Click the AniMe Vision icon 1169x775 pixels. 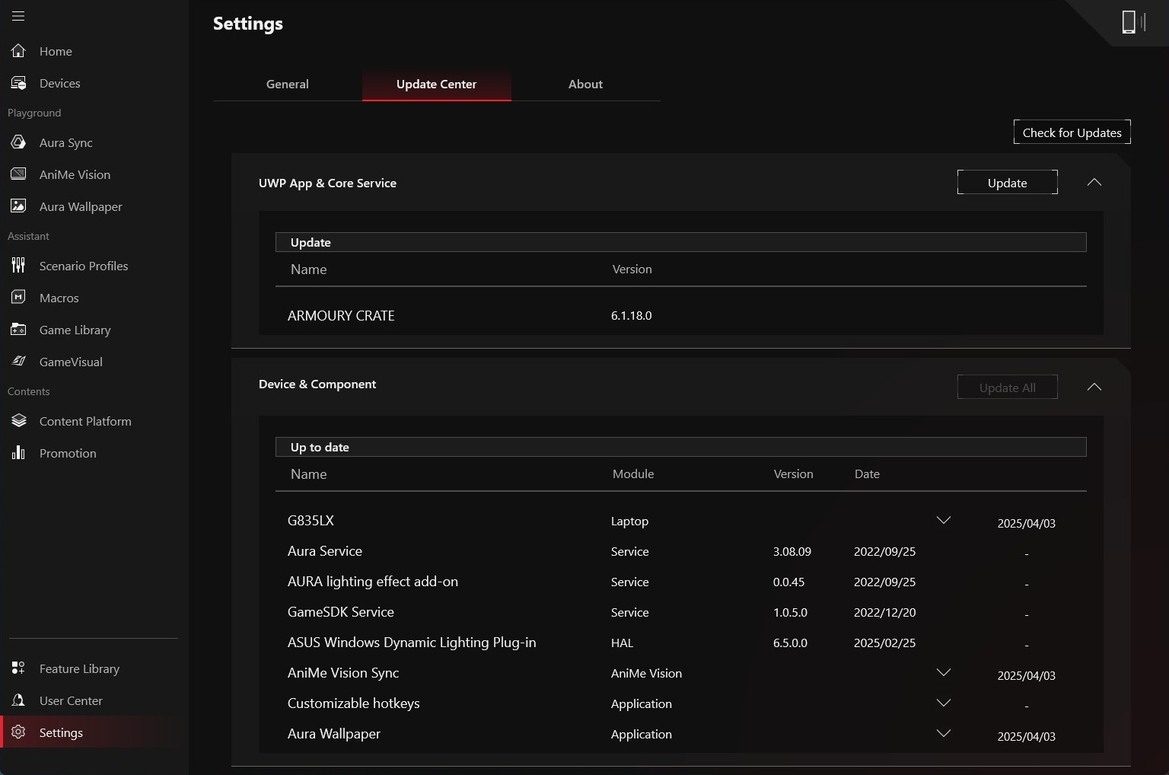point(19,174)
